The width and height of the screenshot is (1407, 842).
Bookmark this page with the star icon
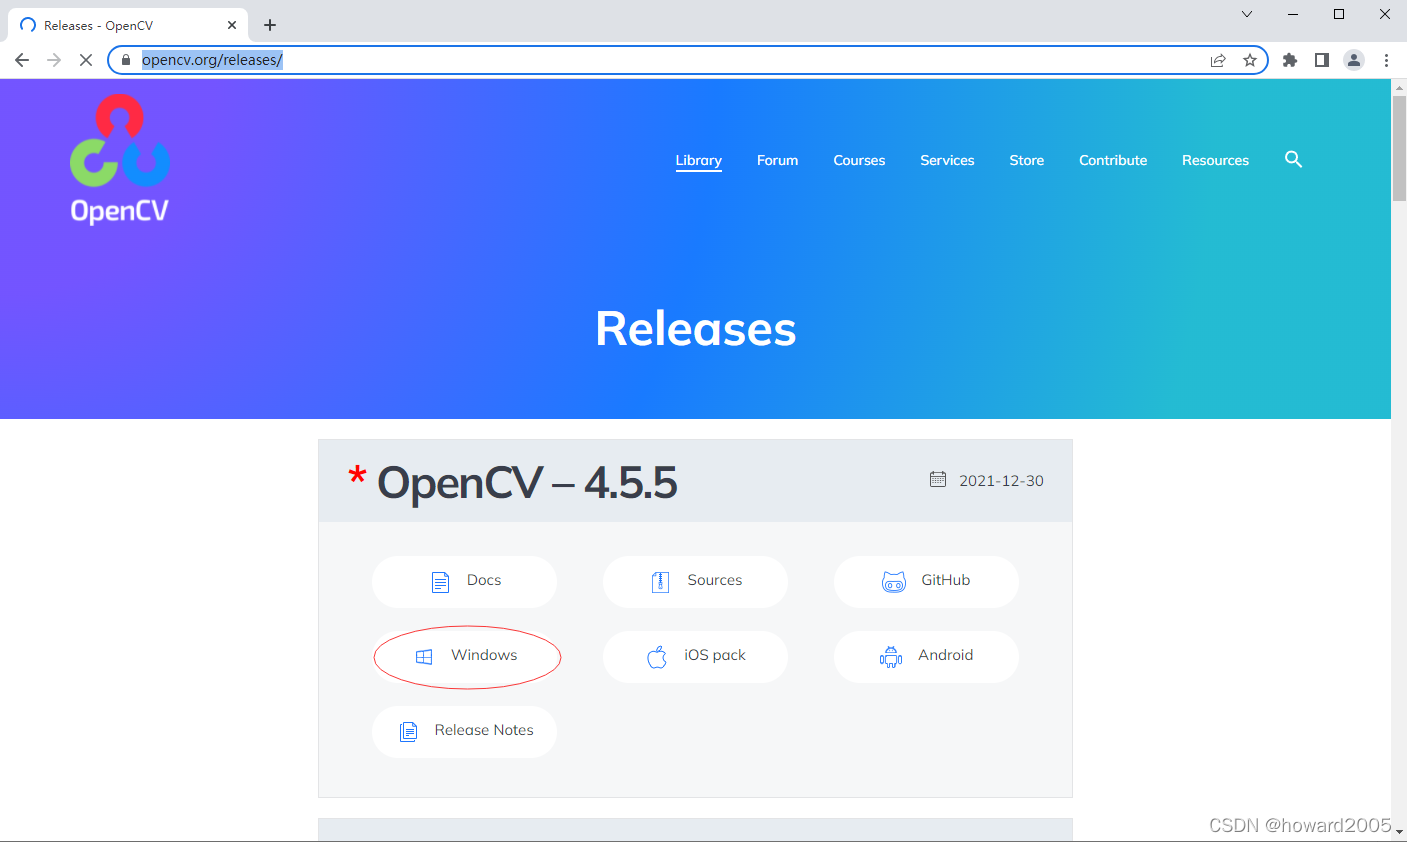click(1250, 60)
